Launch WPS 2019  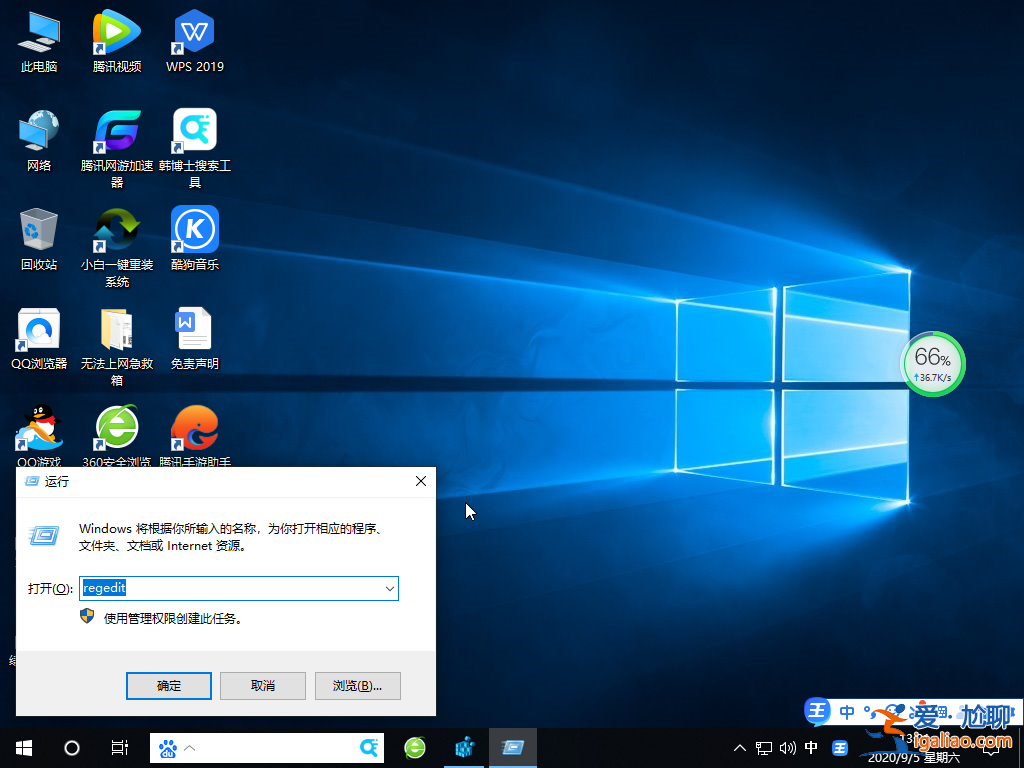pyautogui.click(x=194, y=33)
